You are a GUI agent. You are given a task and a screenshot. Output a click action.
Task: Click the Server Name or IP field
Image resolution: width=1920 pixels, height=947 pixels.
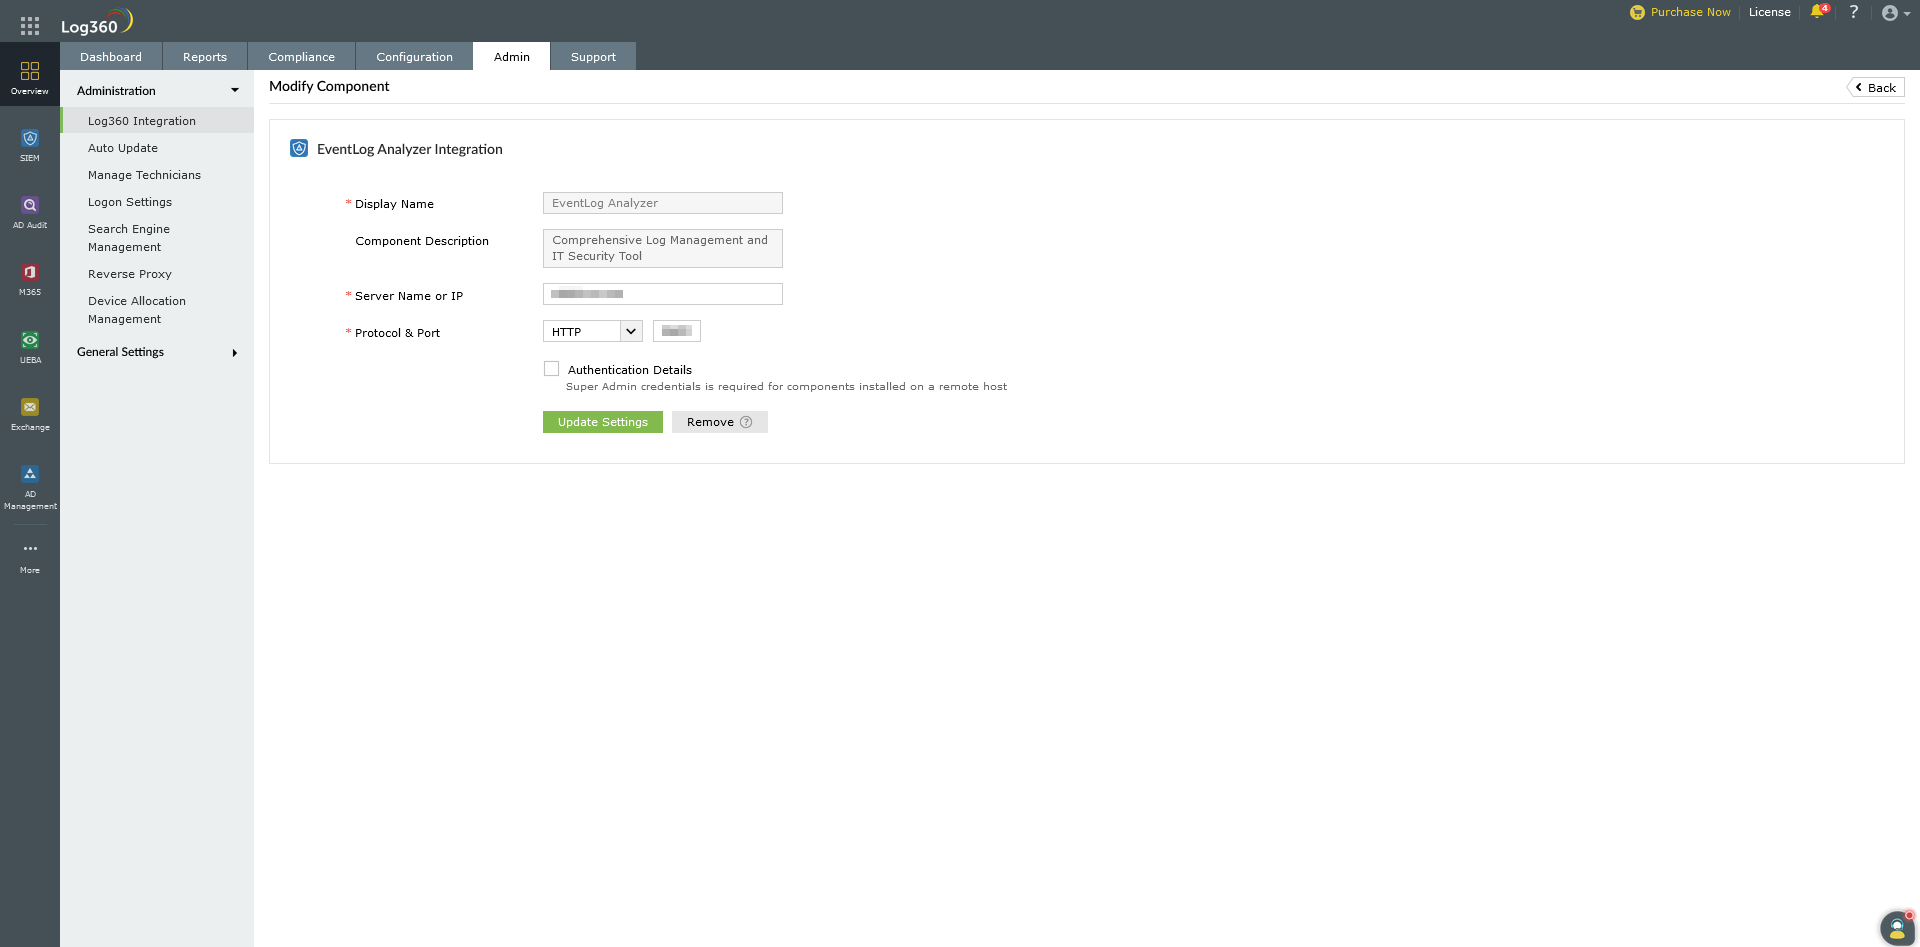click(663, 294)
